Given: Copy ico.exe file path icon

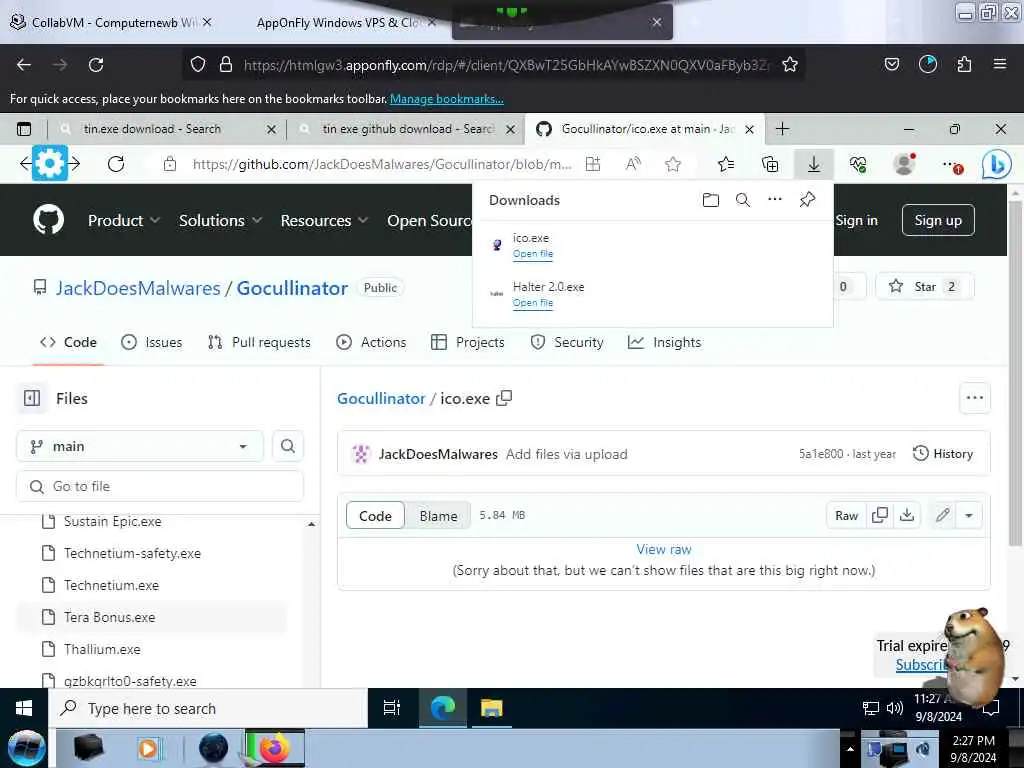Looking at the screenshot, I should pos(504,398).
